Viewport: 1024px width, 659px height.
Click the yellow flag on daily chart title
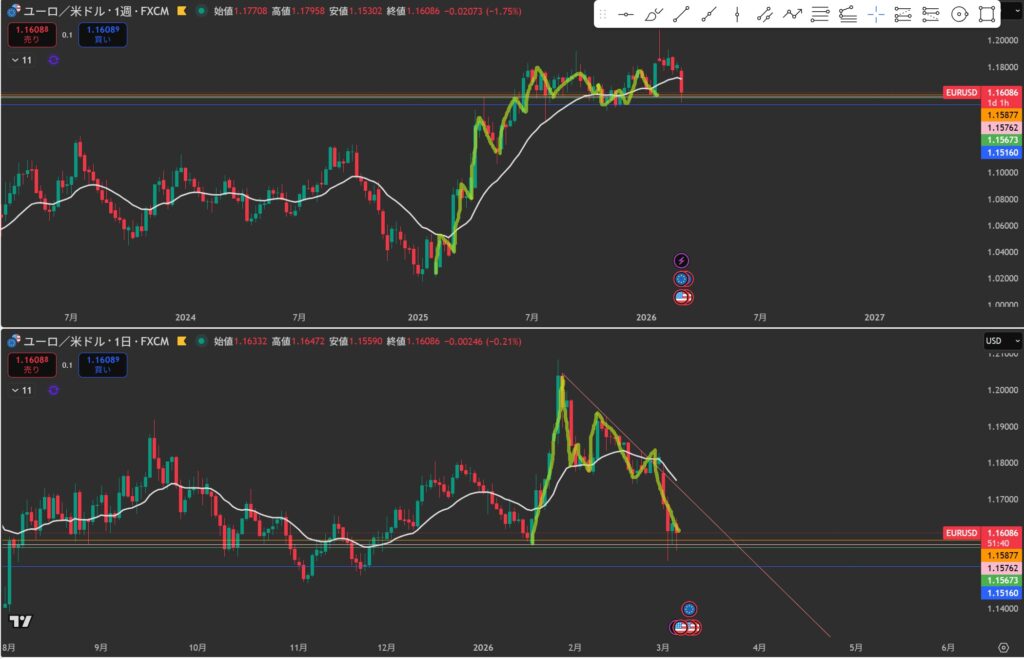tap(181, 341)
